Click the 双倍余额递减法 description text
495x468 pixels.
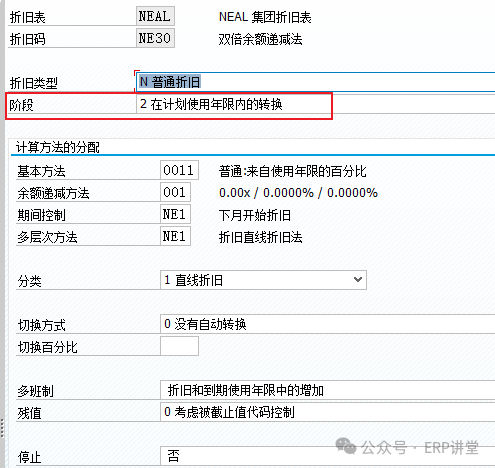click(x=260, y=39)
